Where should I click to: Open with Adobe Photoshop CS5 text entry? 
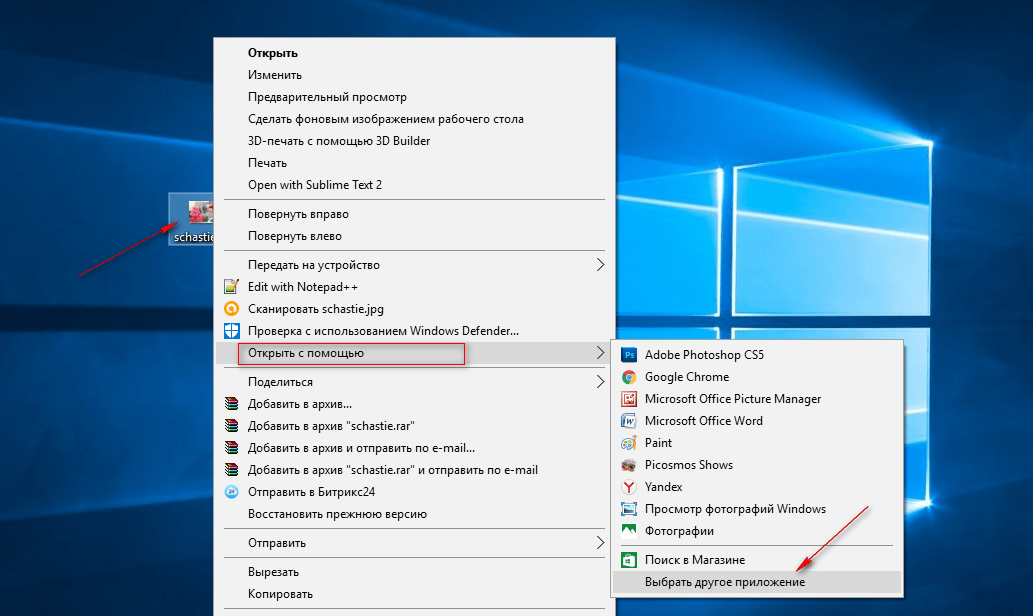pos(704,355)
